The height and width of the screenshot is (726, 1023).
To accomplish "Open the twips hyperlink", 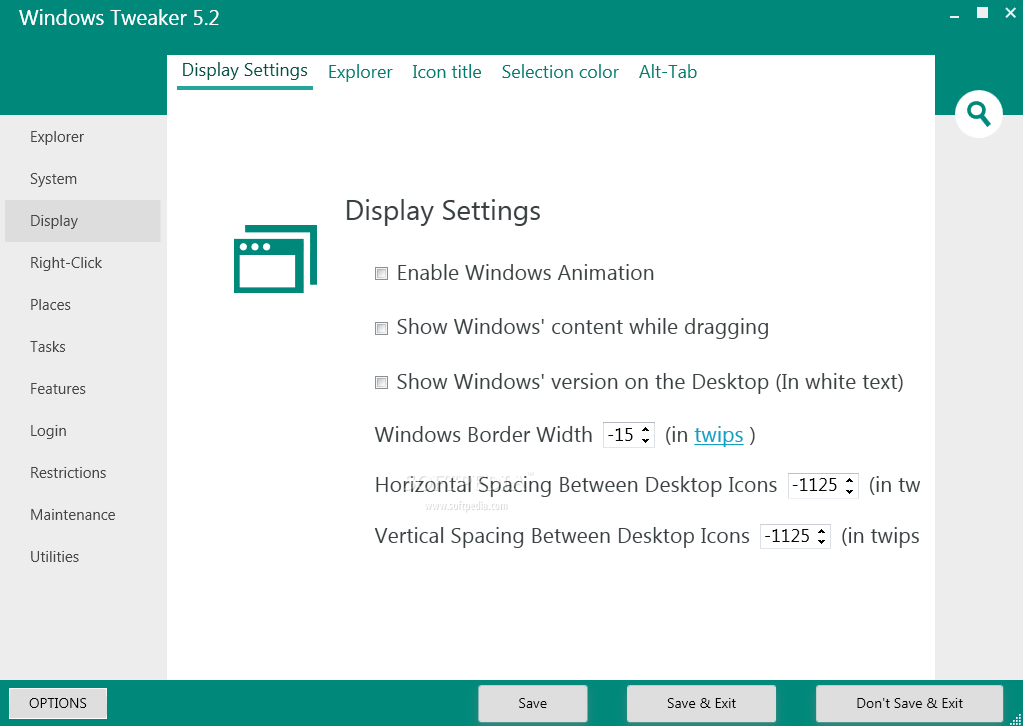I will (x=718, y=435).
